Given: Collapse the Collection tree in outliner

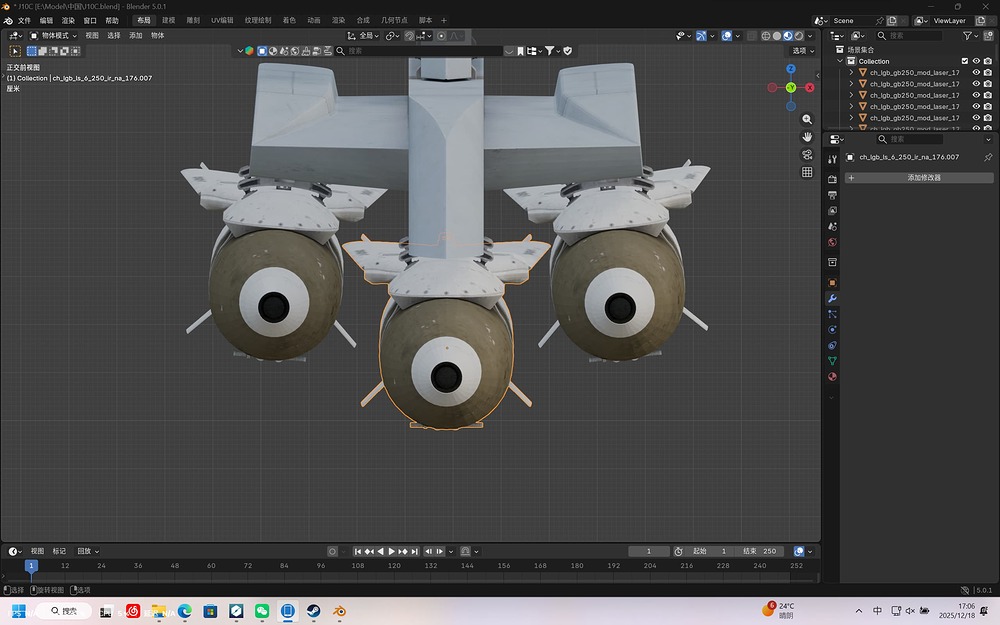Looking at the screenshot, I should 840,61.
